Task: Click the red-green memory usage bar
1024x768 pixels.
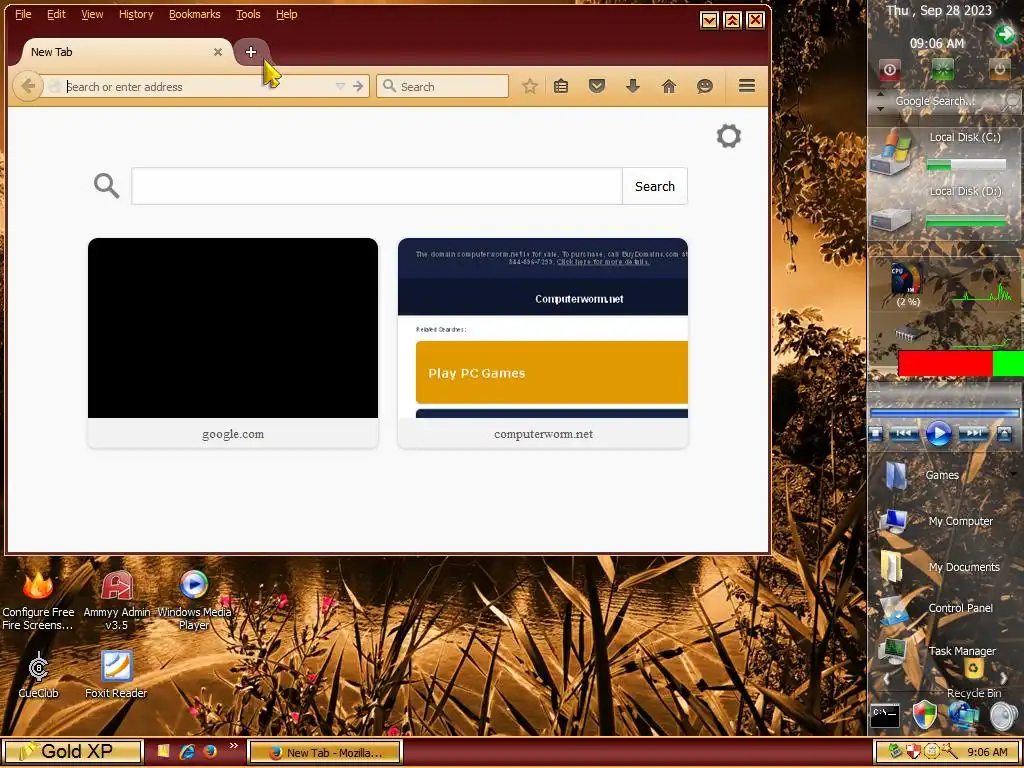Action: click(x=961, y=363)
